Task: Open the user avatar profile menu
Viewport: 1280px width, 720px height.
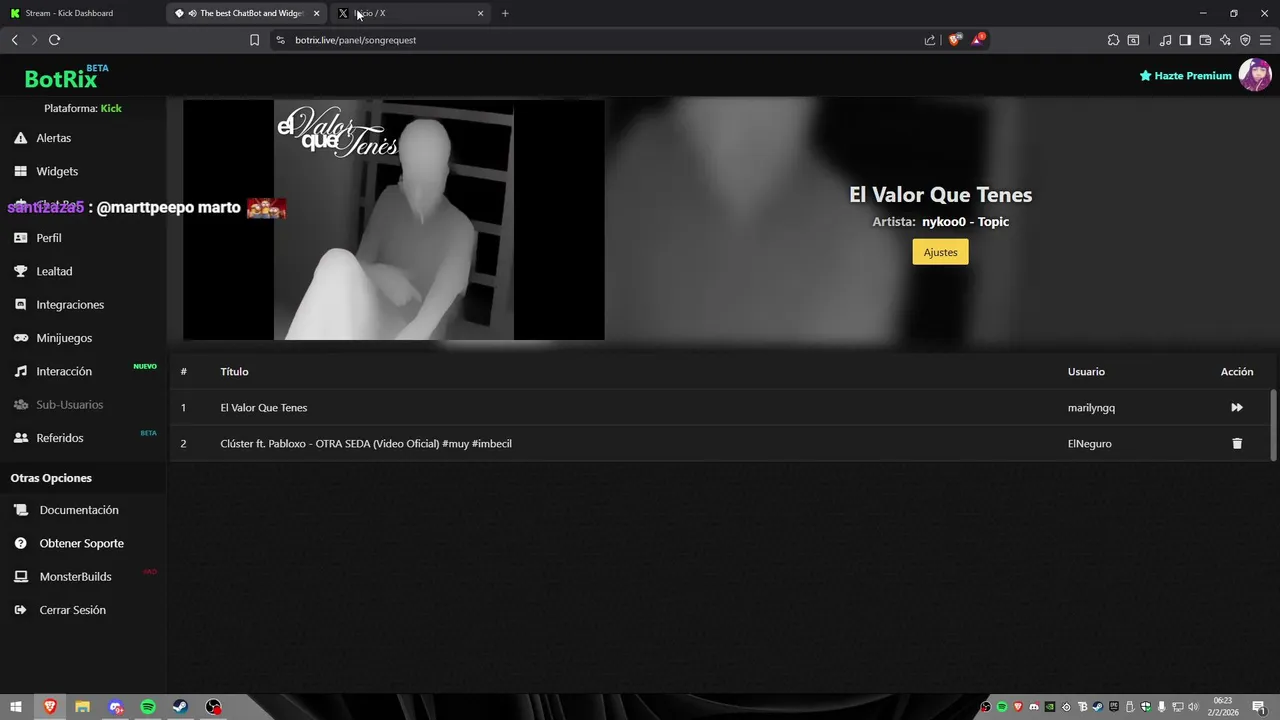Action: [x=1255, y=75]
